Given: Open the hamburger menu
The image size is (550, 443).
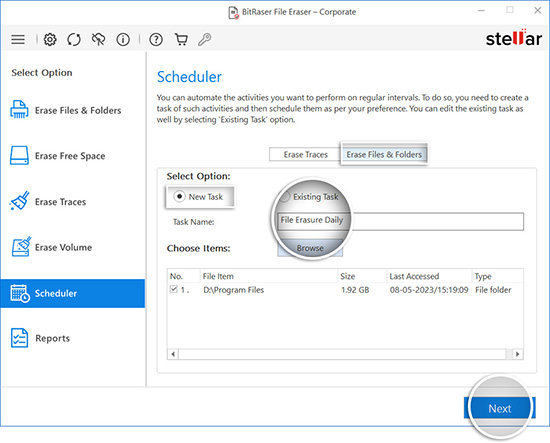Looking at the screenshot, I should 18,39.
